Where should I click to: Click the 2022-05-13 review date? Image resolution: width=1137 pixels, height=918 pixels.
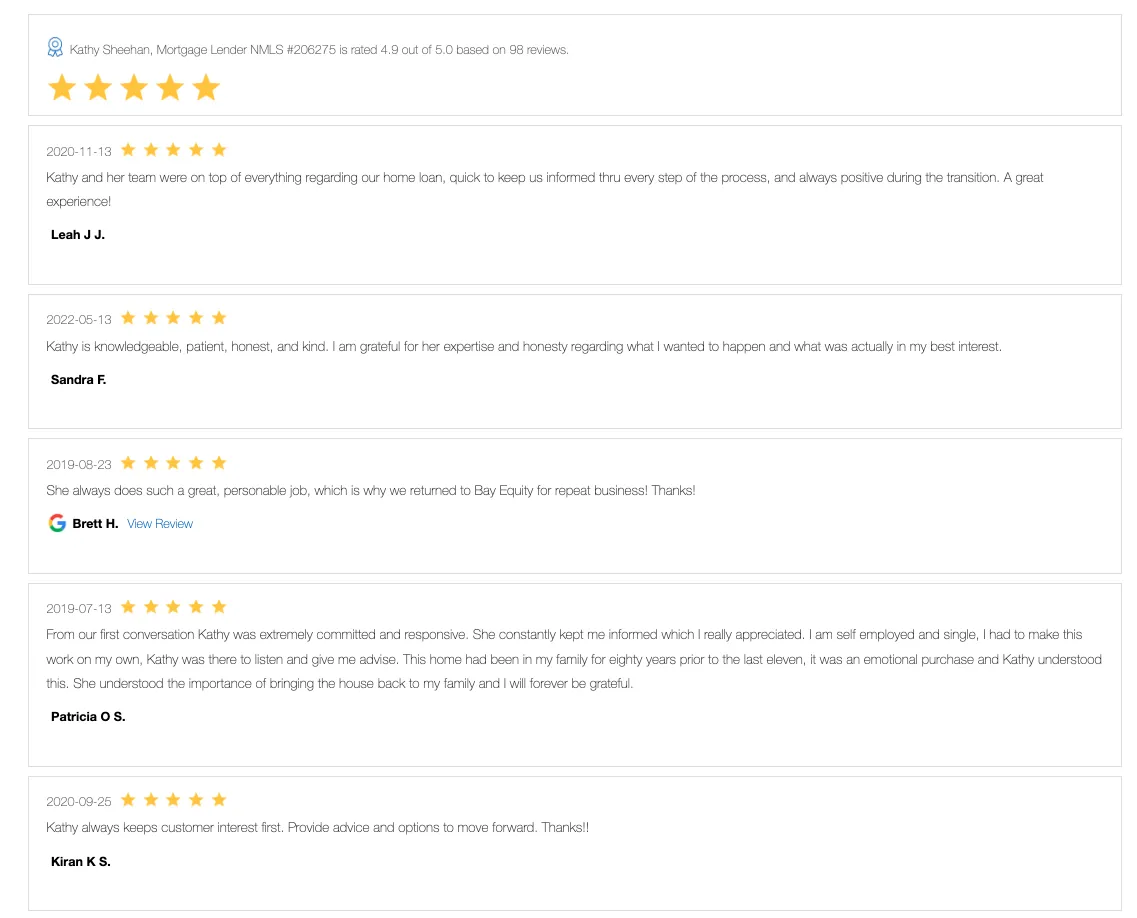(x=79, y=319)
